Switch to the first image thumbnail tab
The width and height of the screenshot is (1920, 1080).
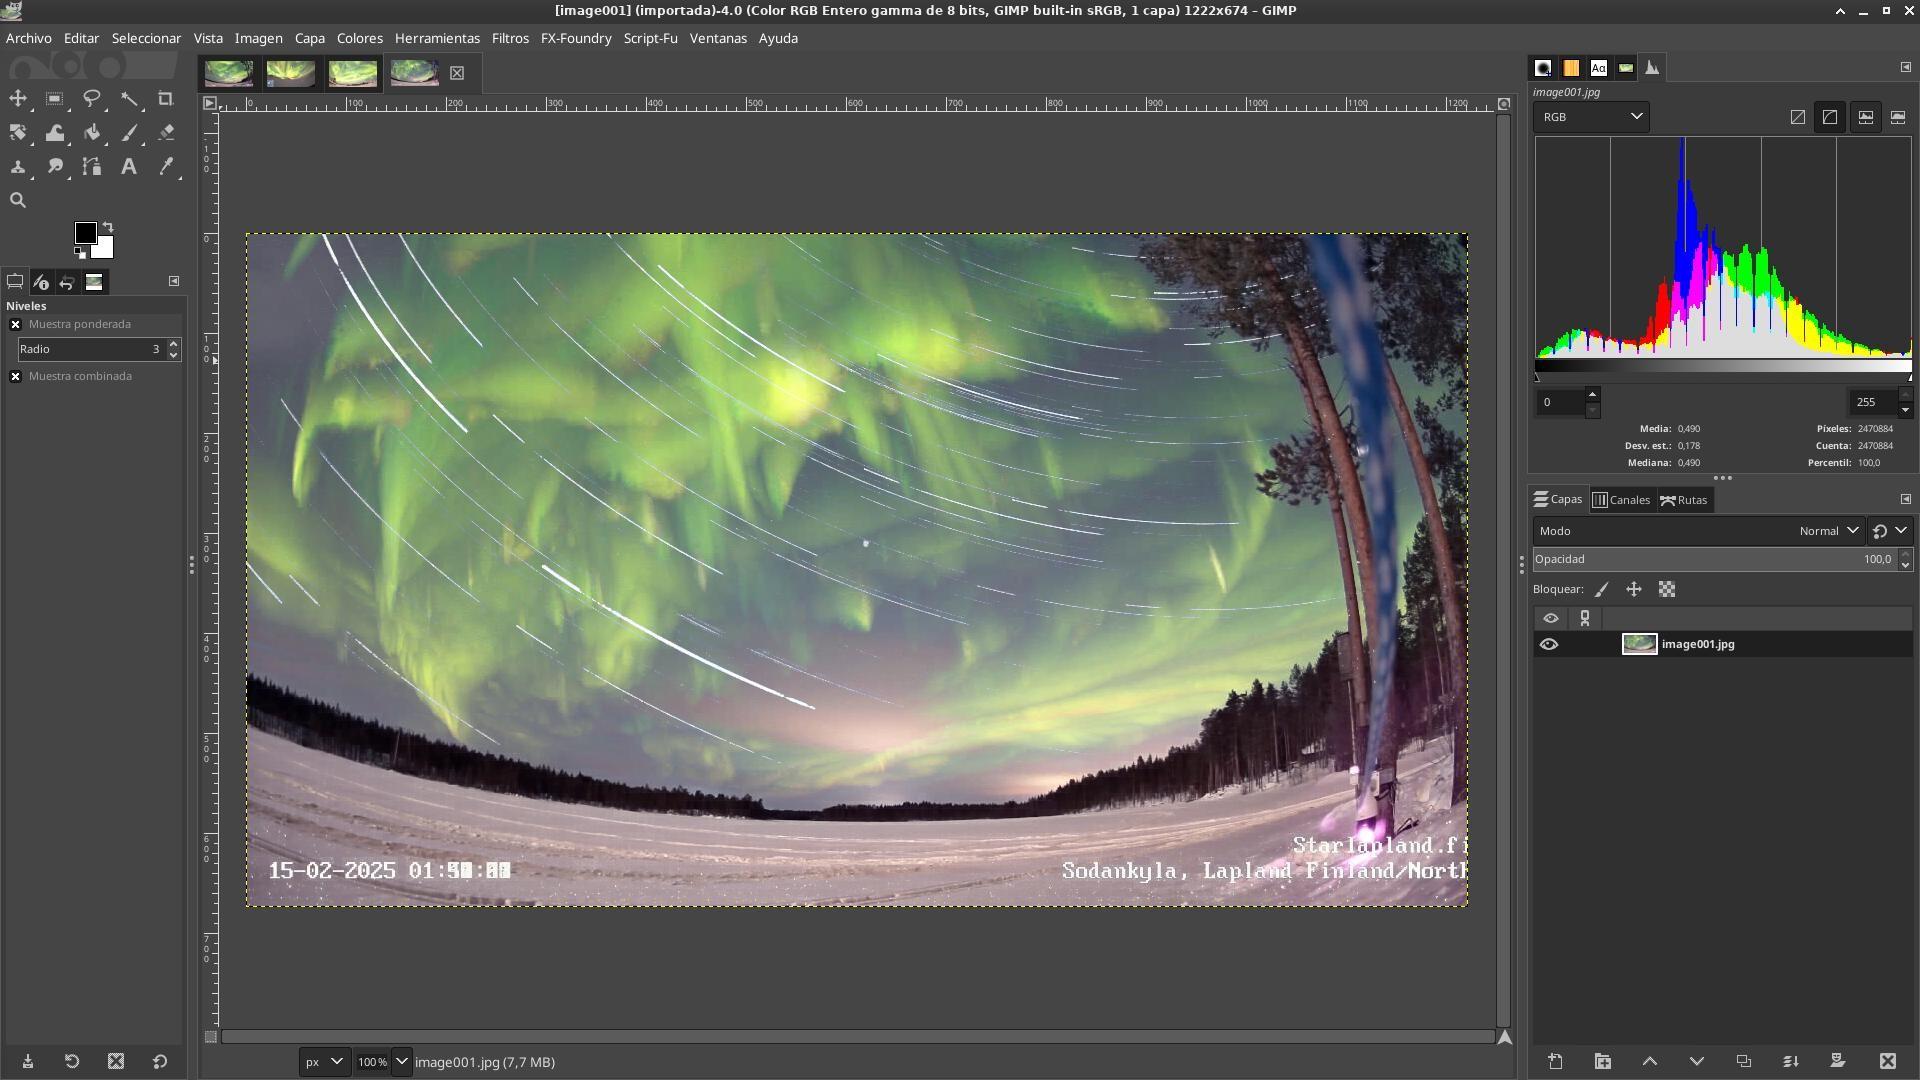pyautogui.click(x=229, y=73)
